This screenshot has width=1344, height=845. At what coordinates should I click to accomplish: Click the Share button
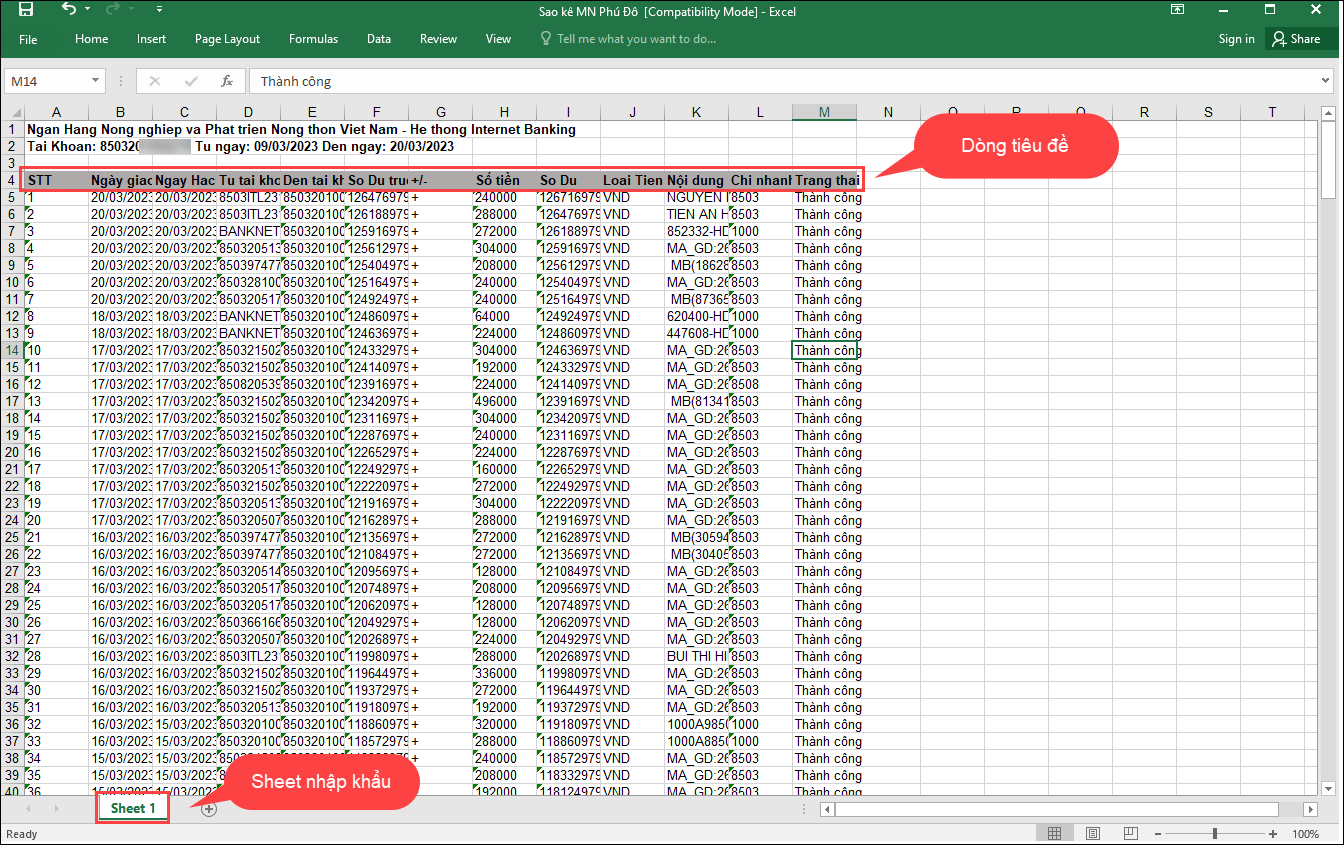(x=1296, y=39)
